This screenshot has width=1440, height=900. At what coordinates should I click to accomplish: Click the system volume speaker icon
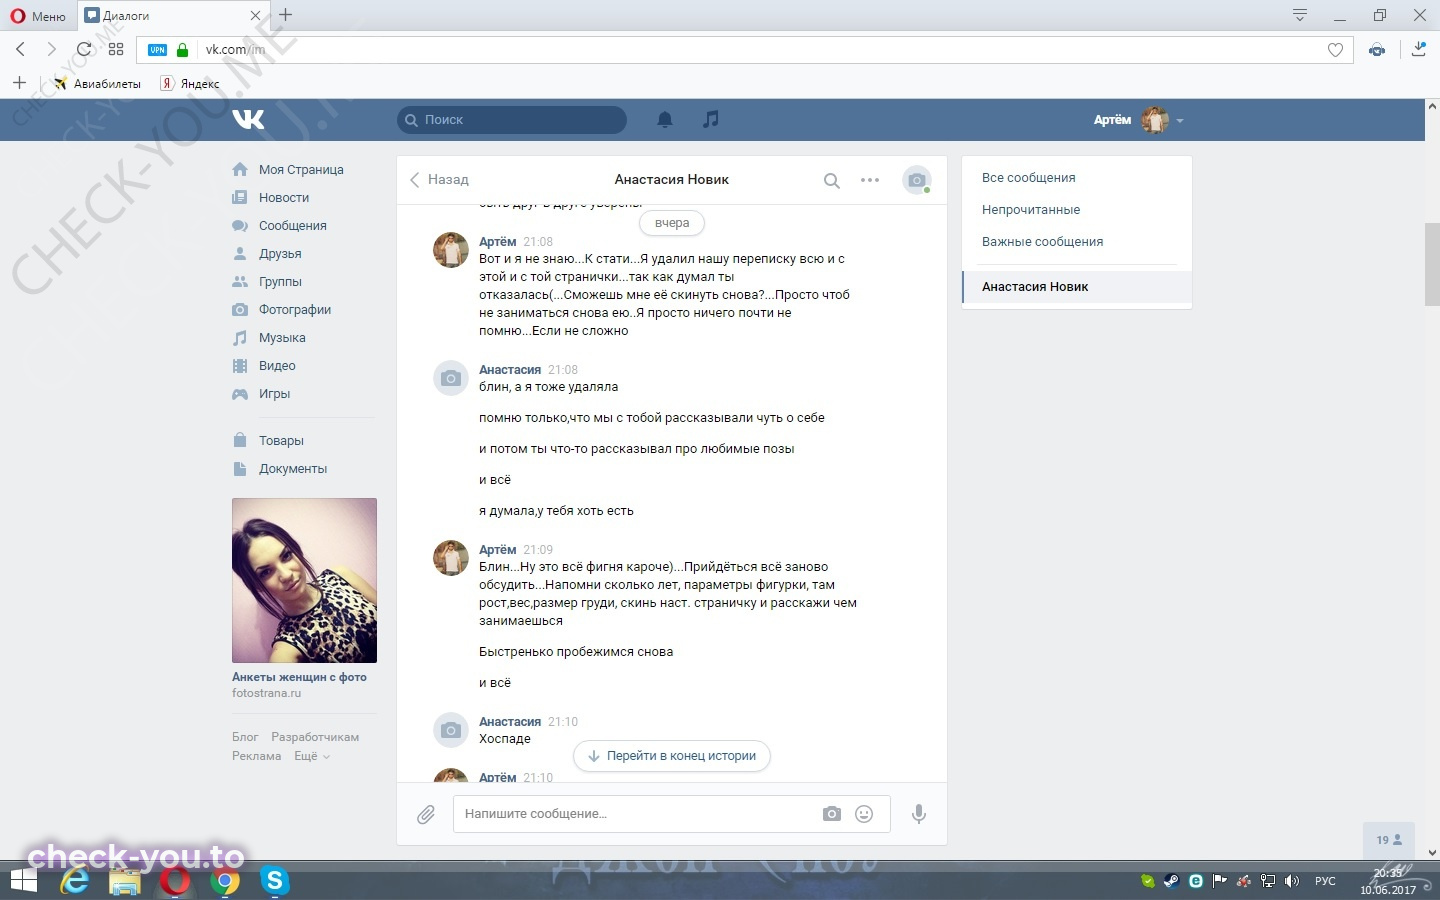(1291, 881)
